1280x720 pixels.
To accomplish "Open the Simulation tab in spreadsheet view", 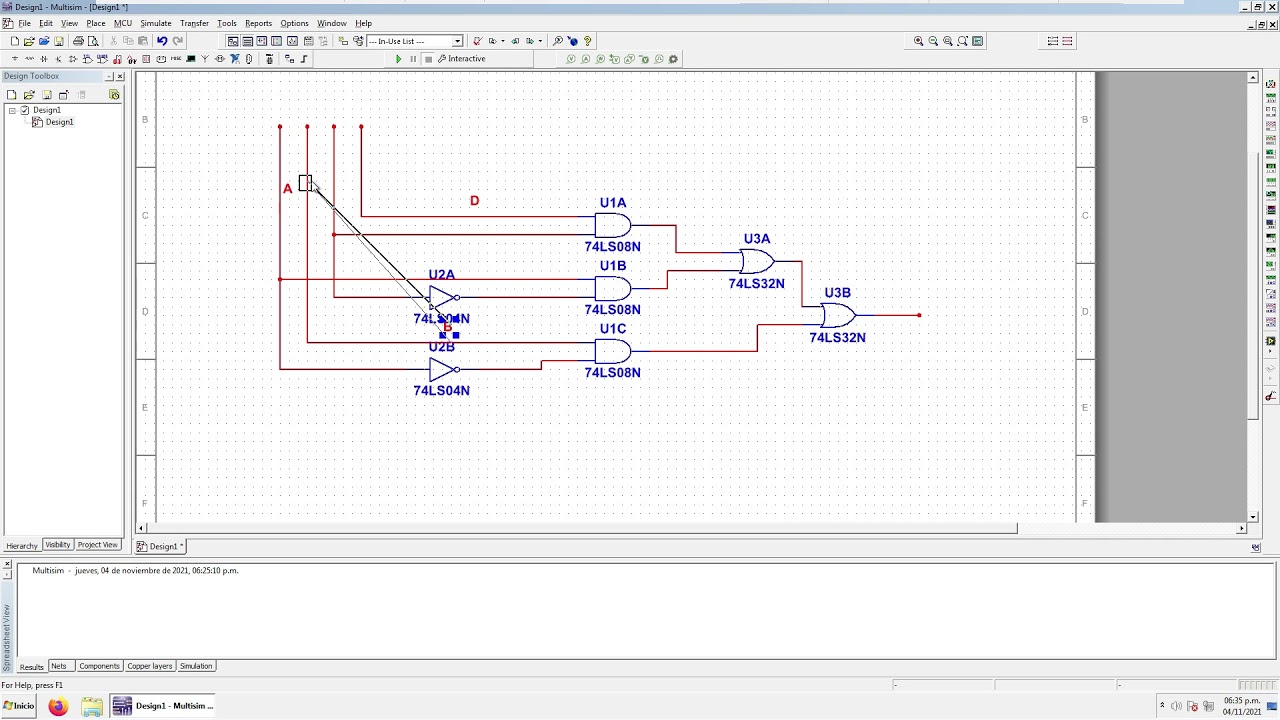I will [x=196, y=666].
